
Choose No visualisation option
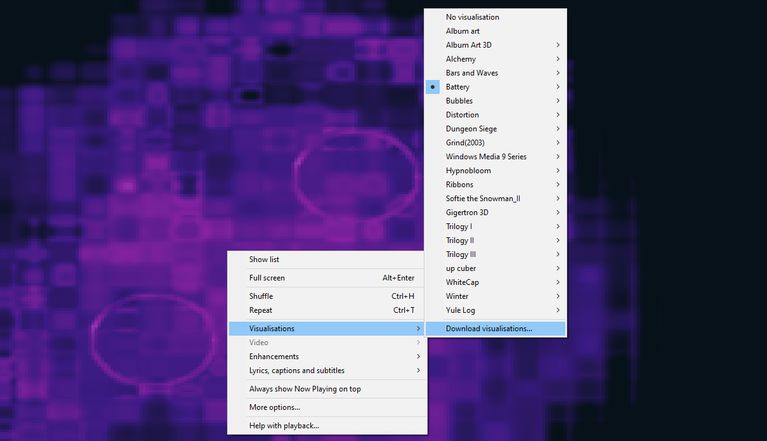coord(472,17)
